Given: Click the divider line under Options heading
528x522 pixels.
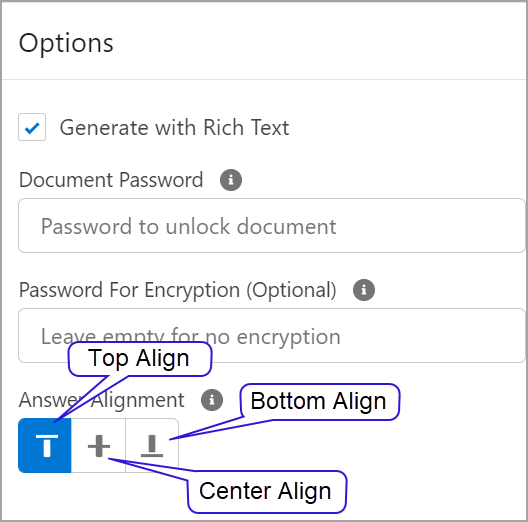Looking at the screenshot, I should 264,79.
